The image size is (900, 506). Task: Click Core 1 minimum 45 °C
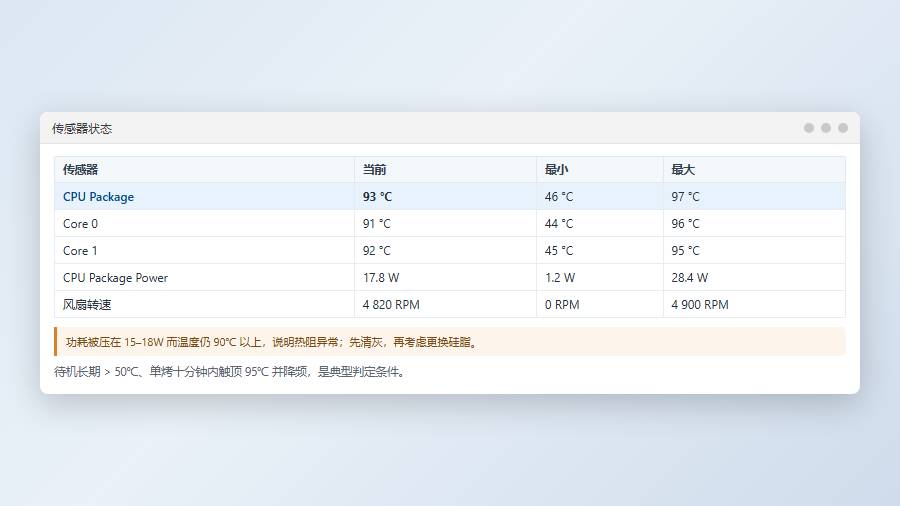[x=558, y=251]
